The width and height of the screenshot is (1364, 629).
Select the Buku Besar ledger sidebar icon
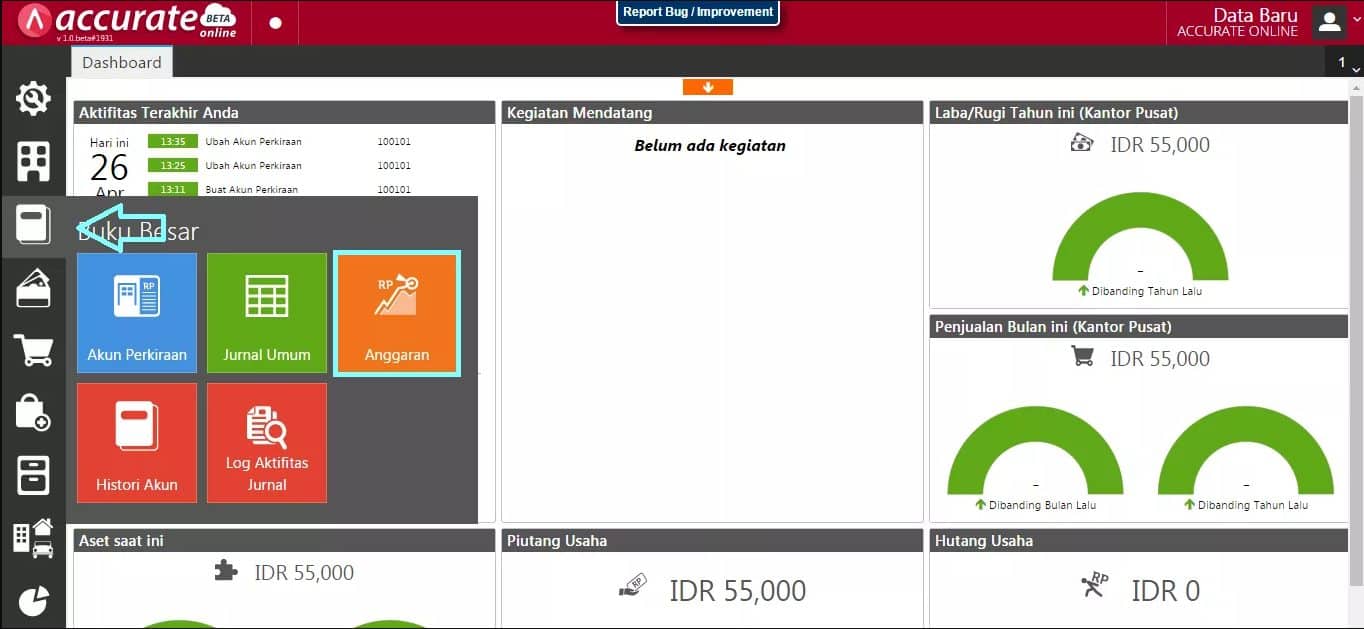point(33,224)
